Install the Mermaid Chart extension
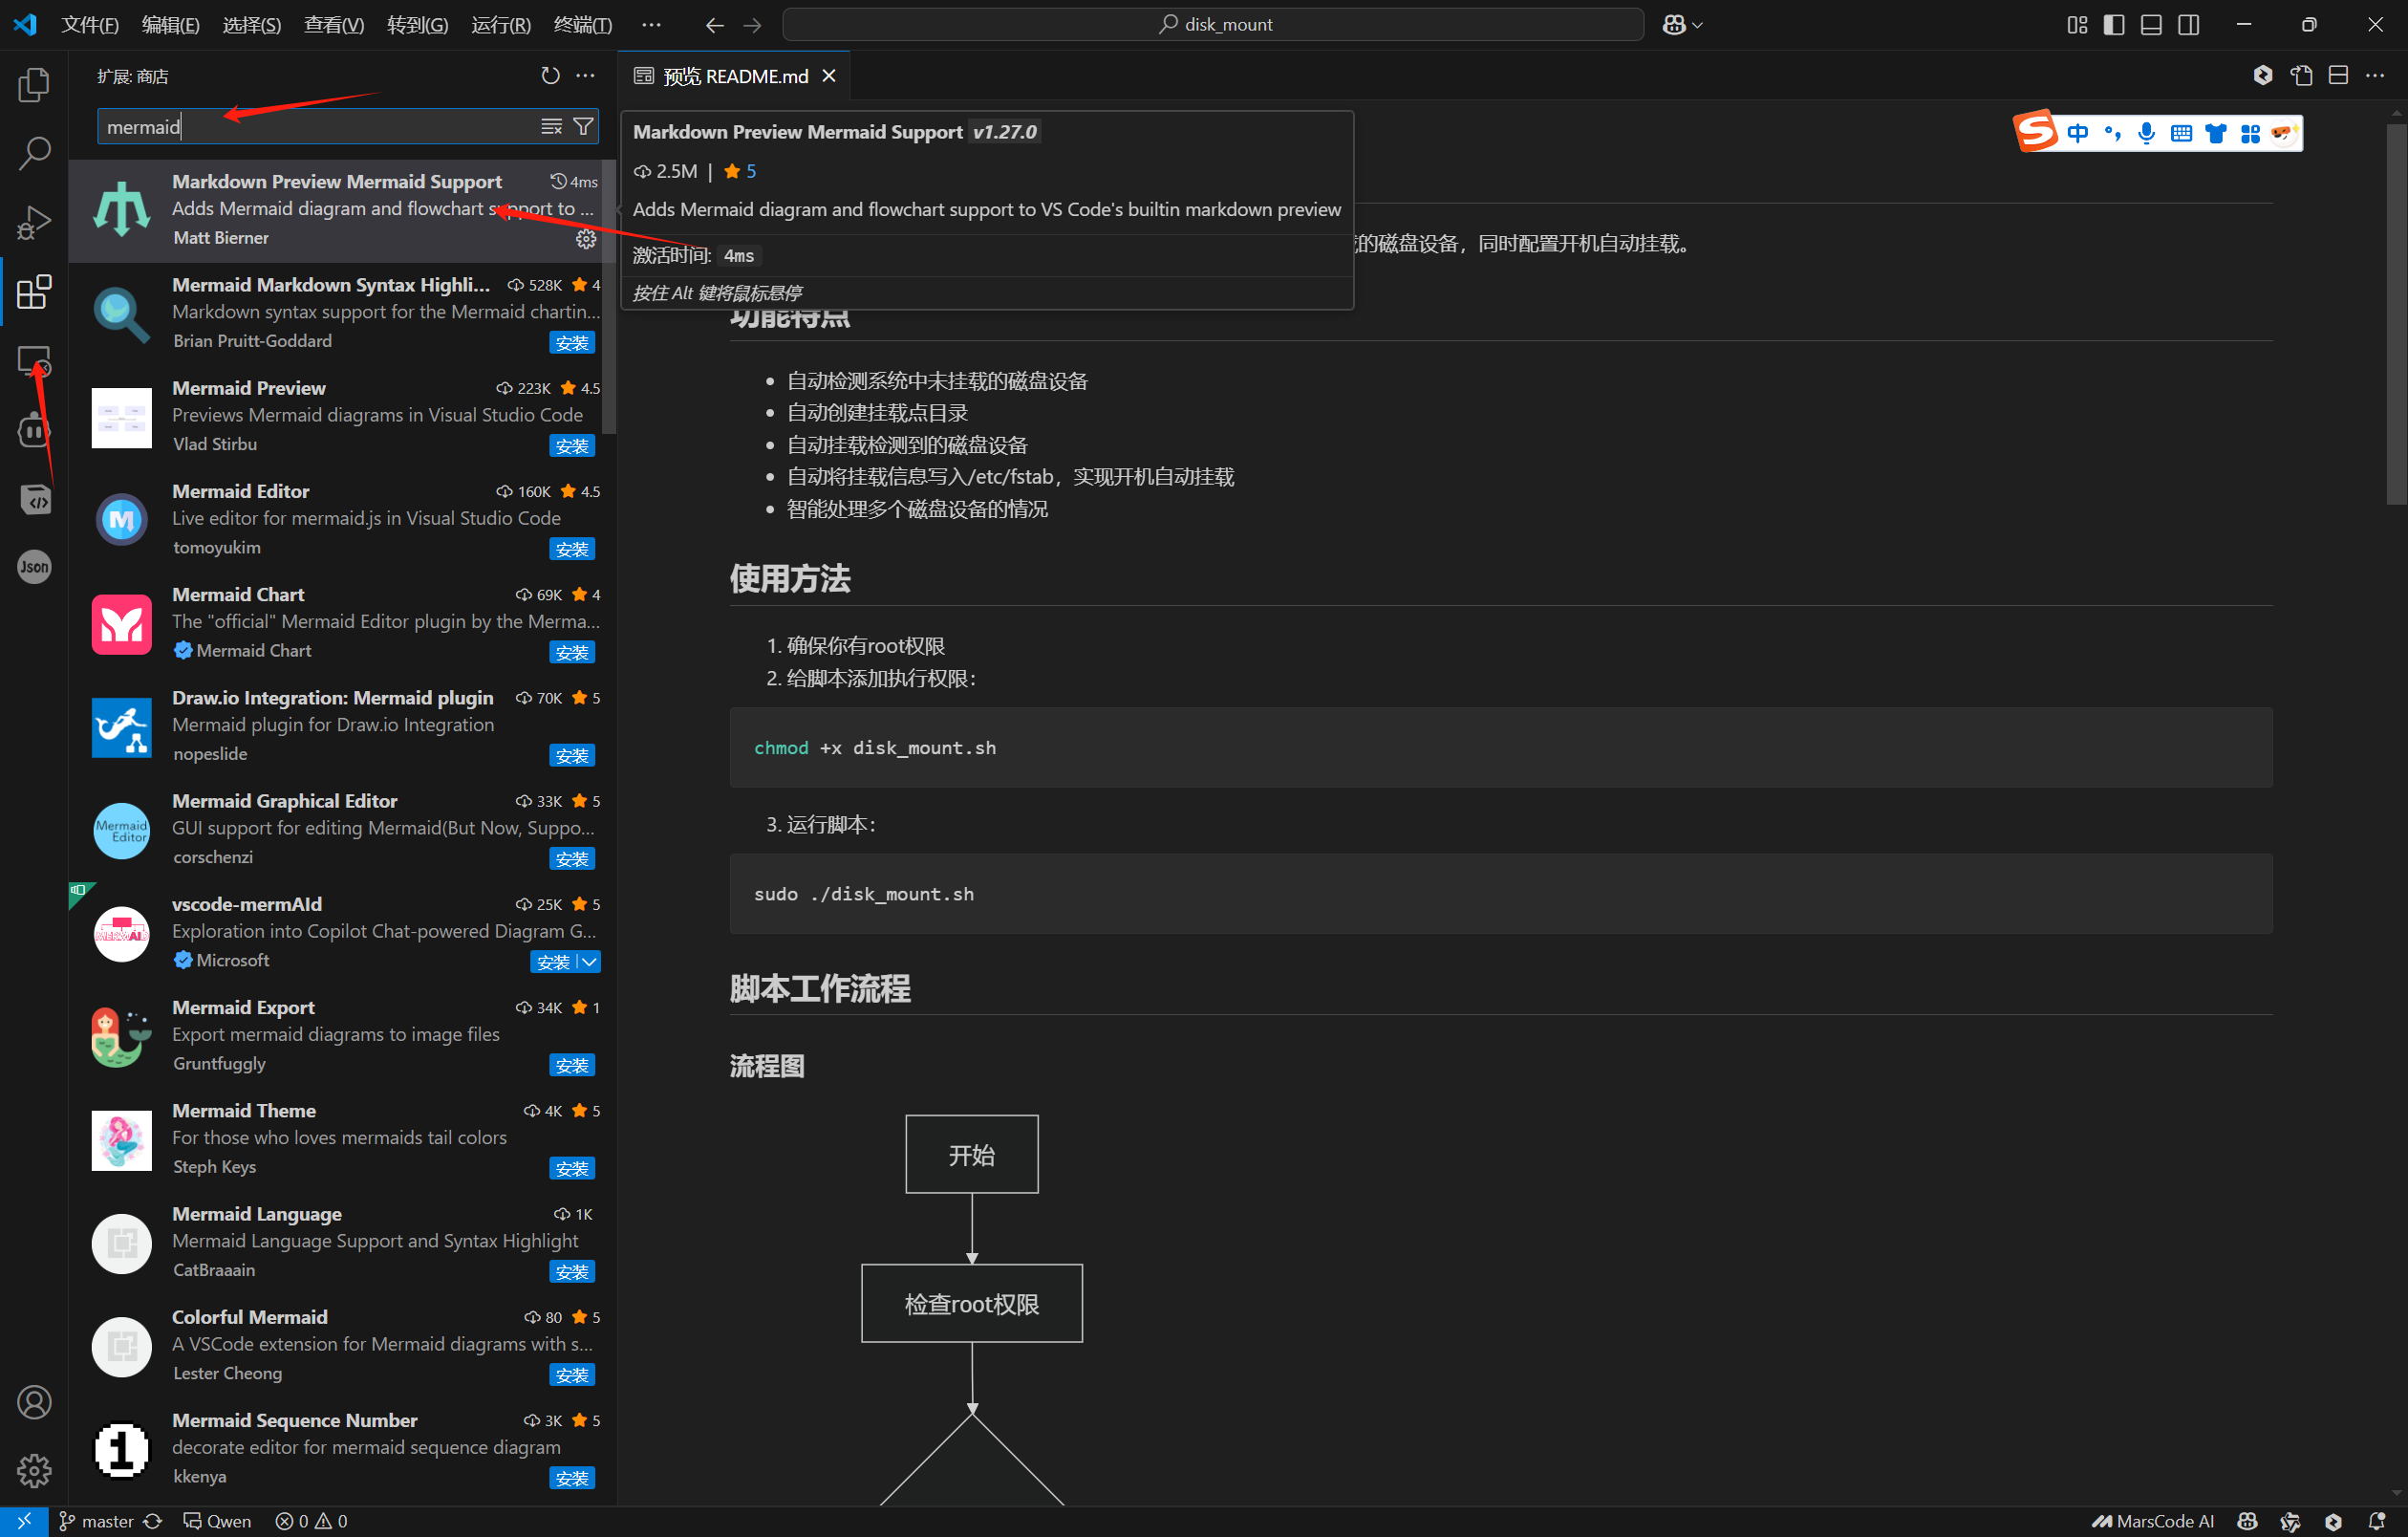This screenshot has height=1537, width=2408. click(x=572, y=653)
